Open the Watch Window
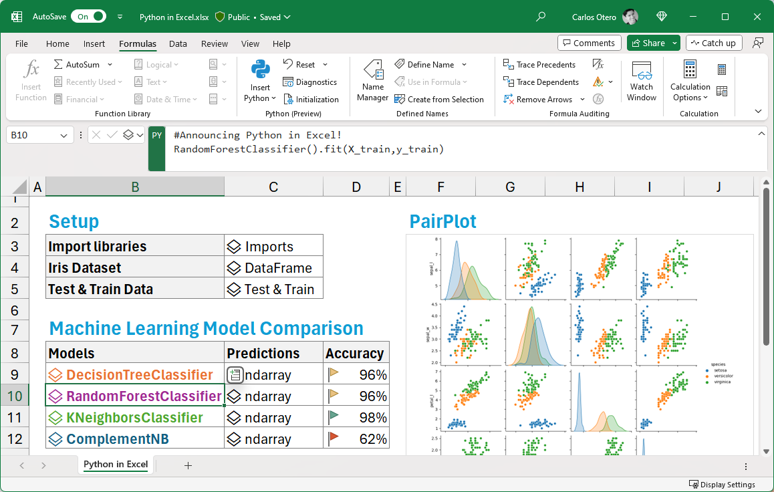Viewport: 774px width, 492px height. coord(641,80)
